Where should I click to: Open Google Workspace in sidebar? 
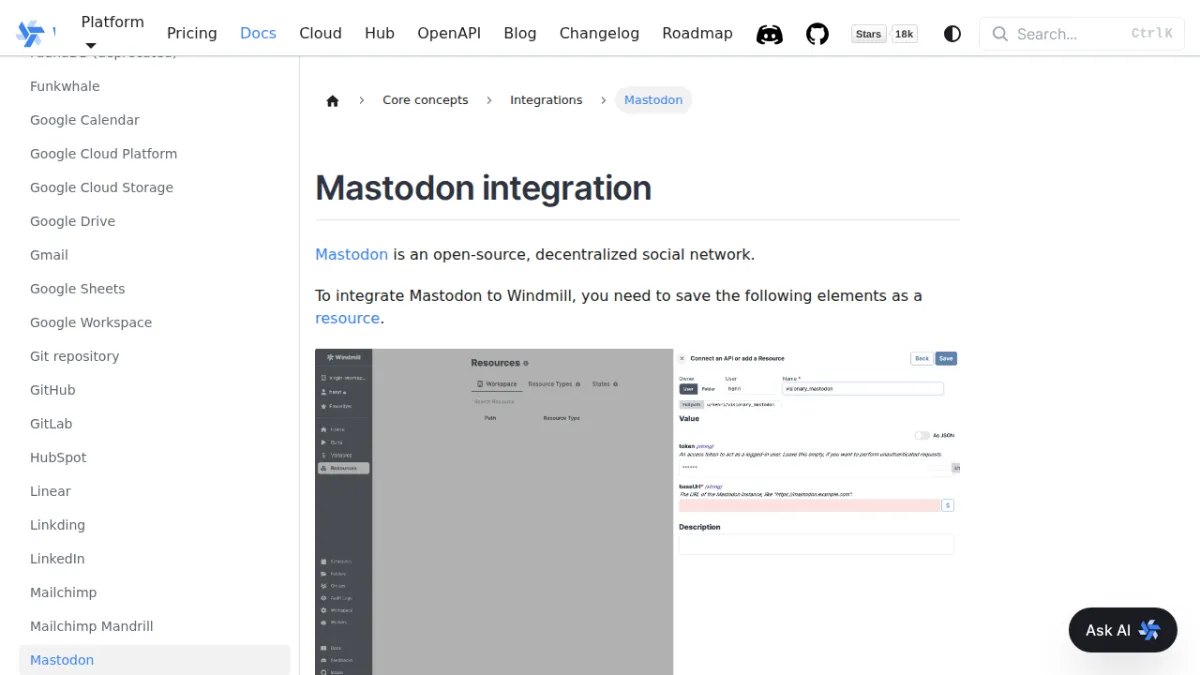tap(91, 323)
